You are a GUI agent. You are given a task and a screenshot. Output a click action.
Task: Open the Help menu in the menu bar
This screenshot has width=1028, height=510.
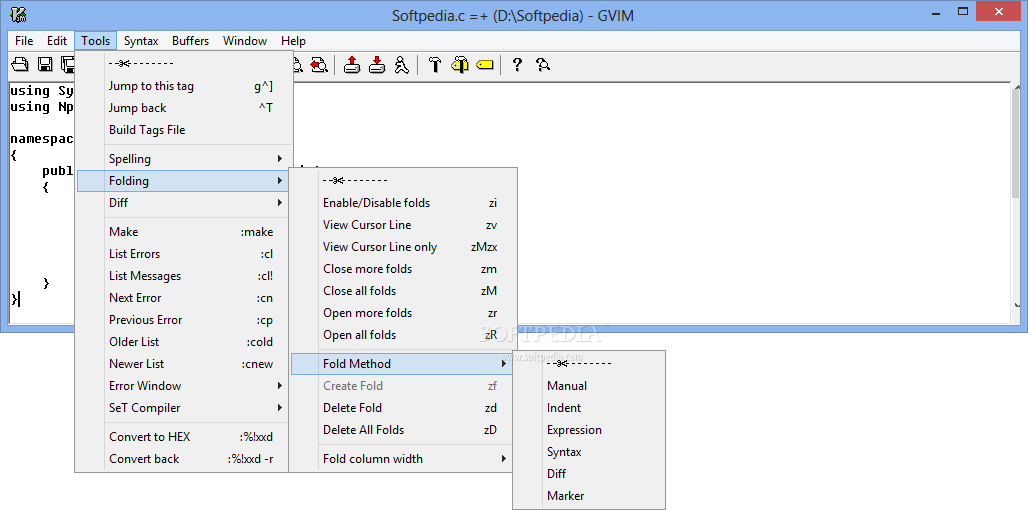click(293, 41)
